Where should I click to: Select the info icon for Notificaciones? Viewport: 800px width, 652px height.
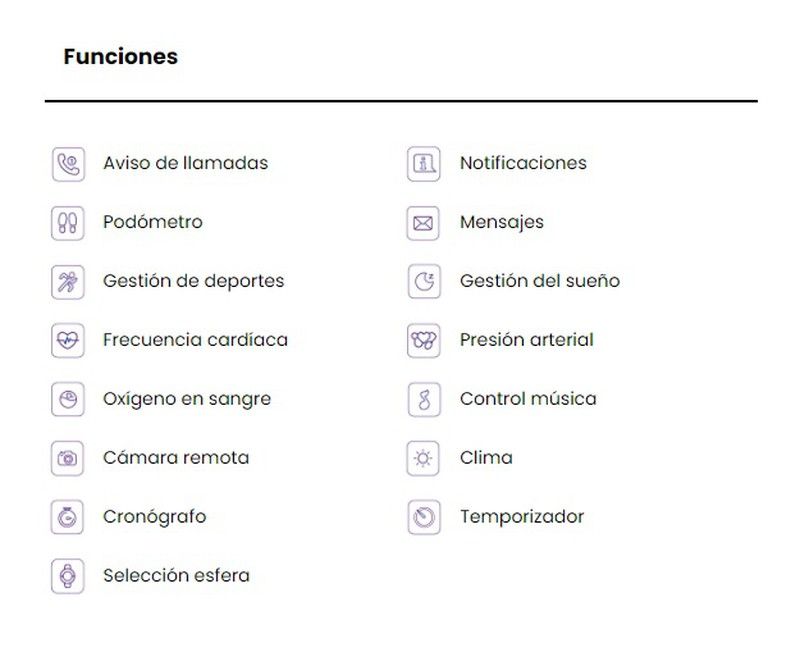click(424, 164)
